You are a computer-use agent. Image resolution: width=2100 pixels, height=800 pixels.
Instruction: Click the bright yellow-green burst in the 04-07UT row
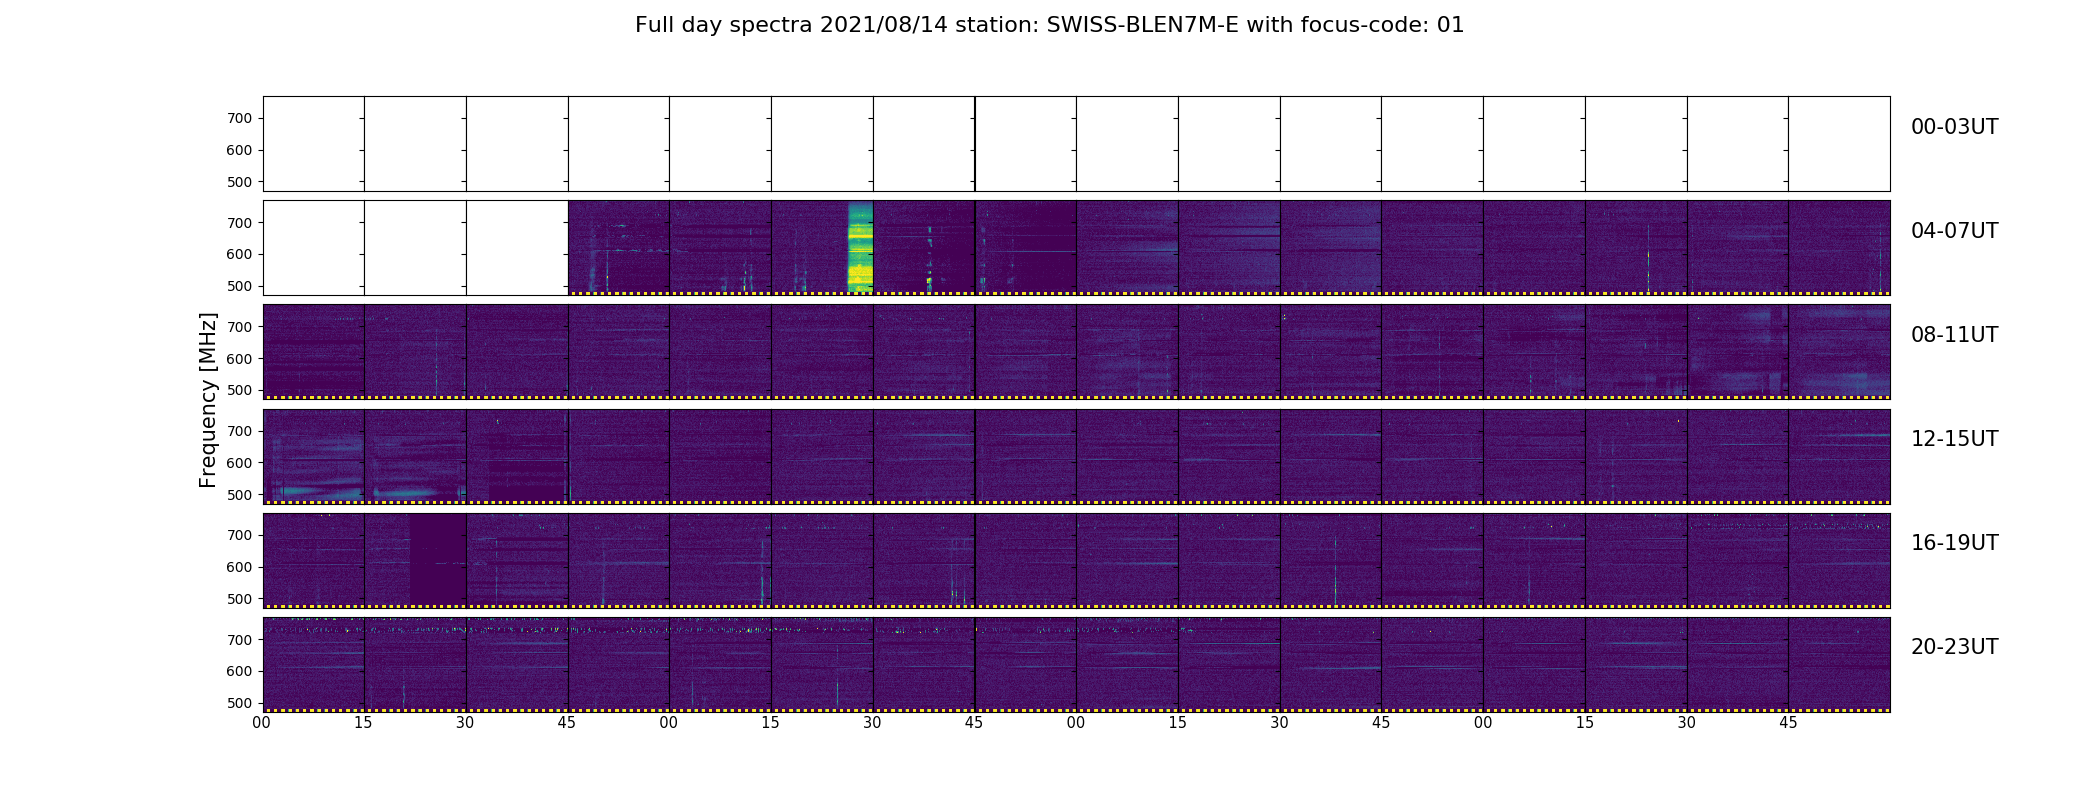[x=860, y=247]
